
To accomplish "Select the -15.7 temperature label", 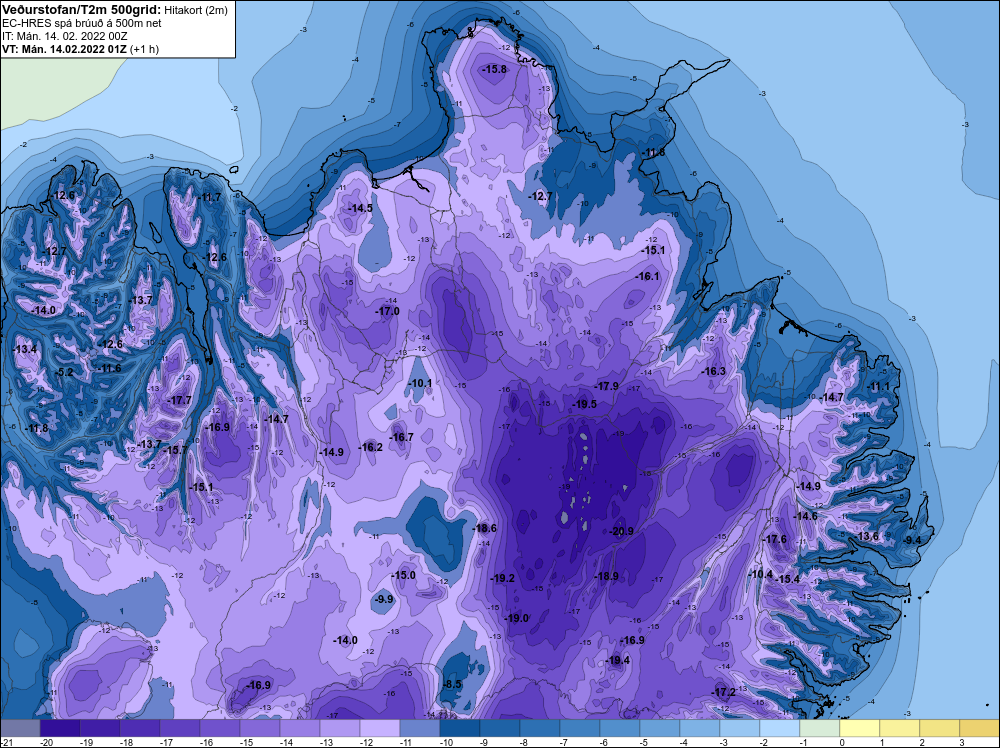I will point(175,450).
